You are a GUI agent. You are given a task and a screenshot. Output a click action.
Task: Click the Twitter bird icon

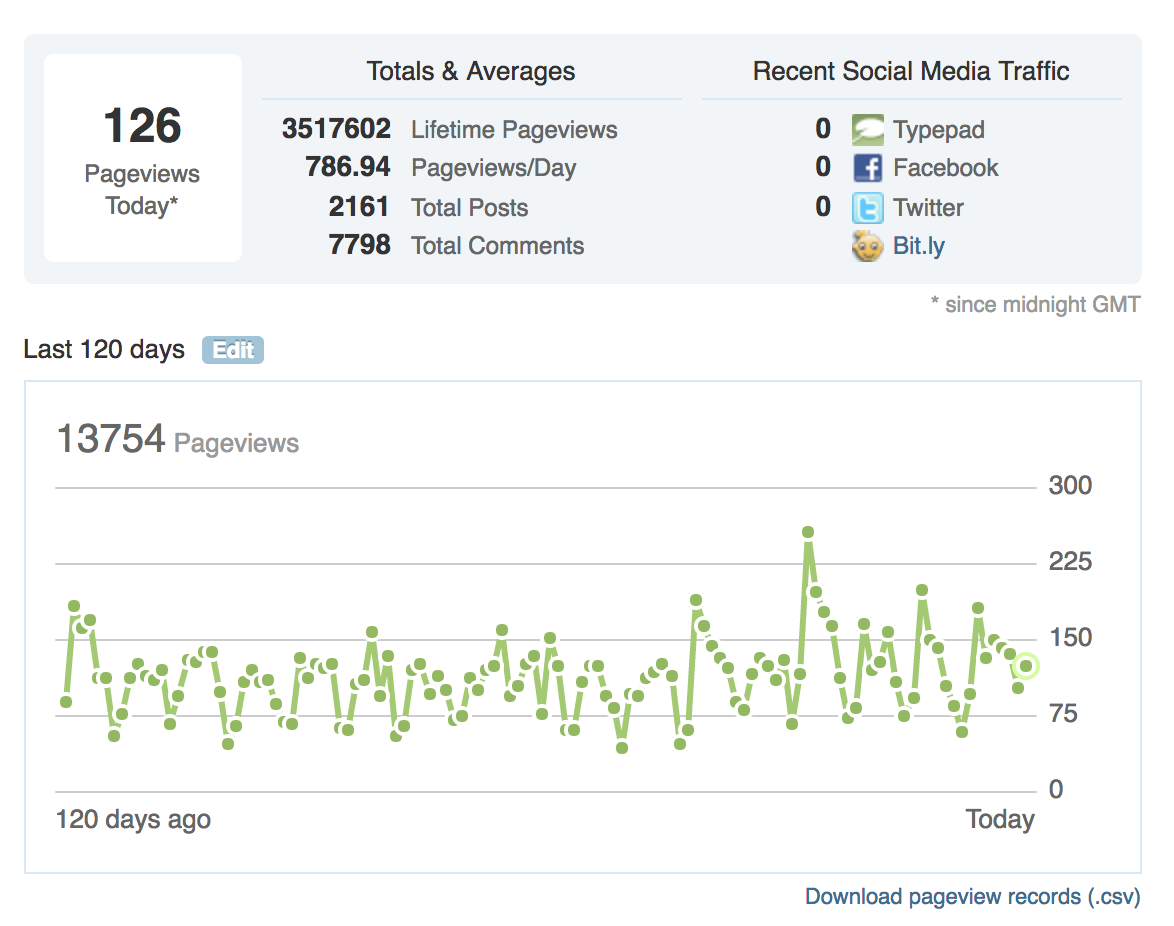tap(868, 208)
